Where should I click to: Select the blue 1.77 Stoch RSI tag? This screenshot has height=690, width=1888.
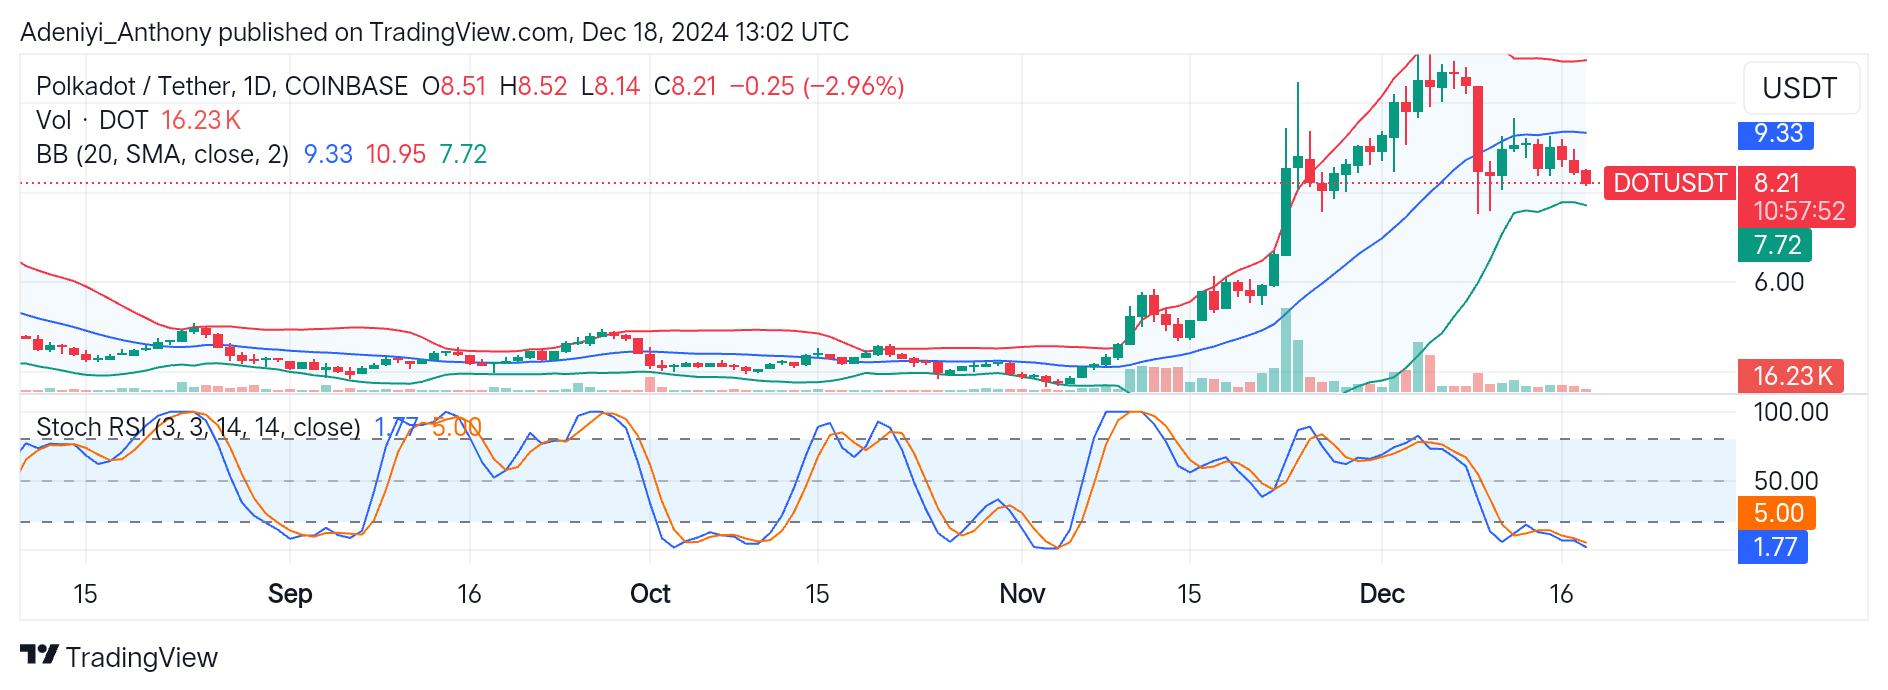(1773, 547)
